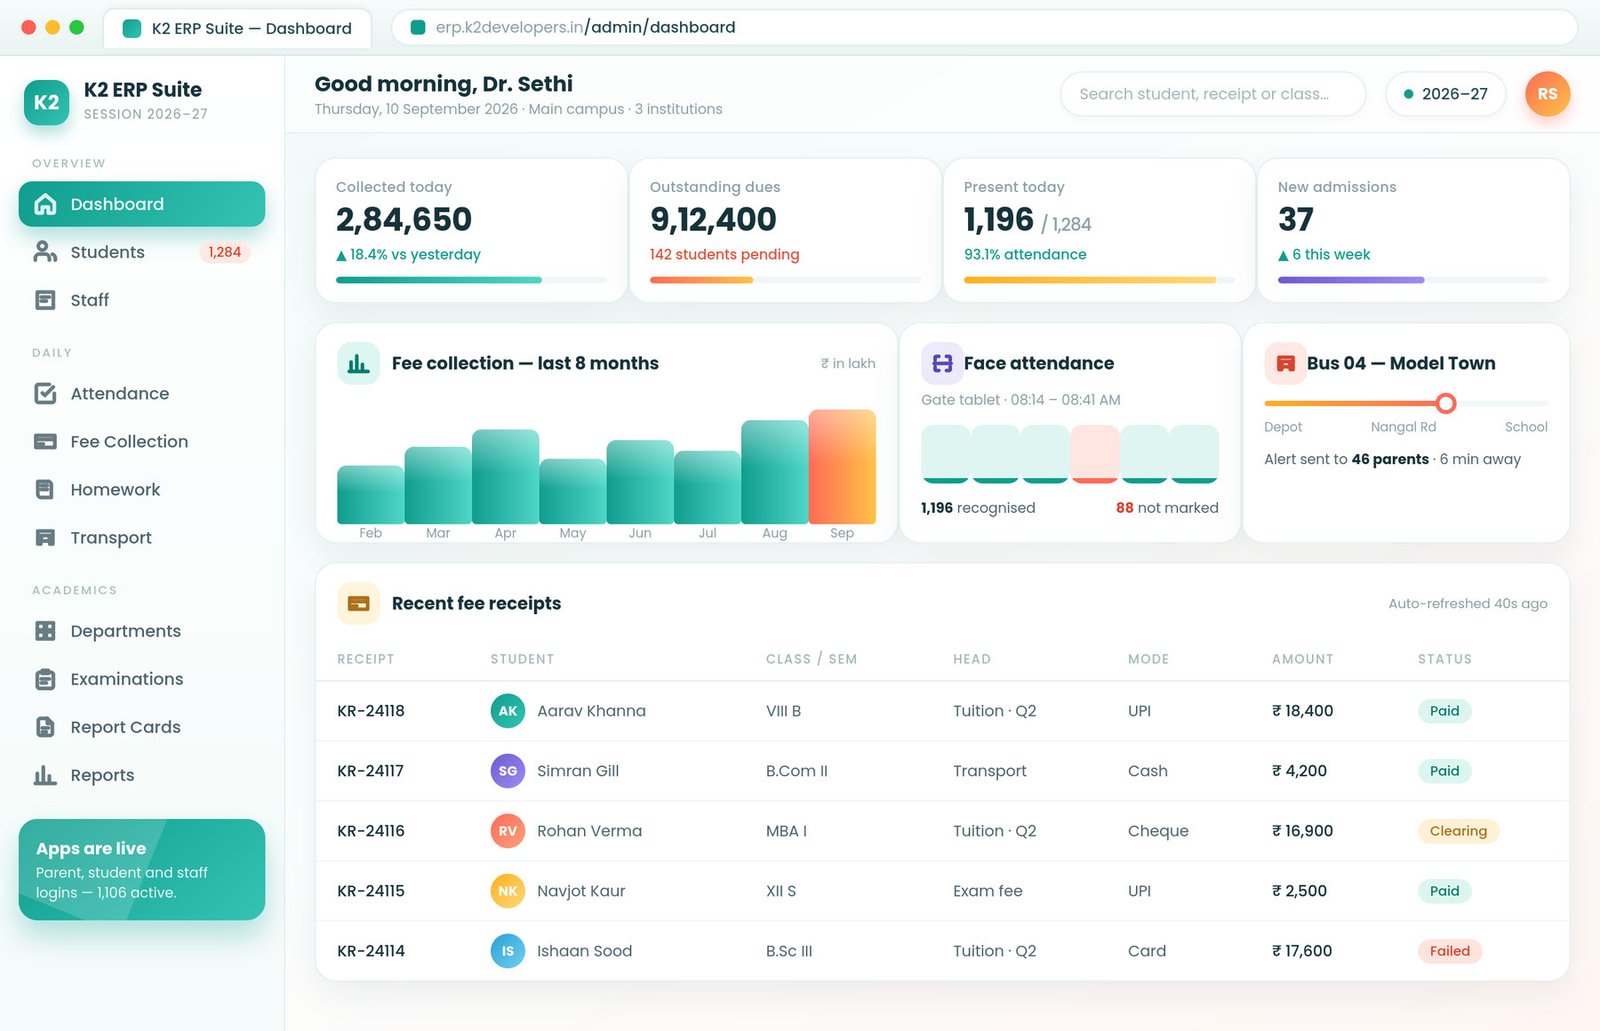
Task: Click the "88 not marked" text
Action: [1167, 508]
